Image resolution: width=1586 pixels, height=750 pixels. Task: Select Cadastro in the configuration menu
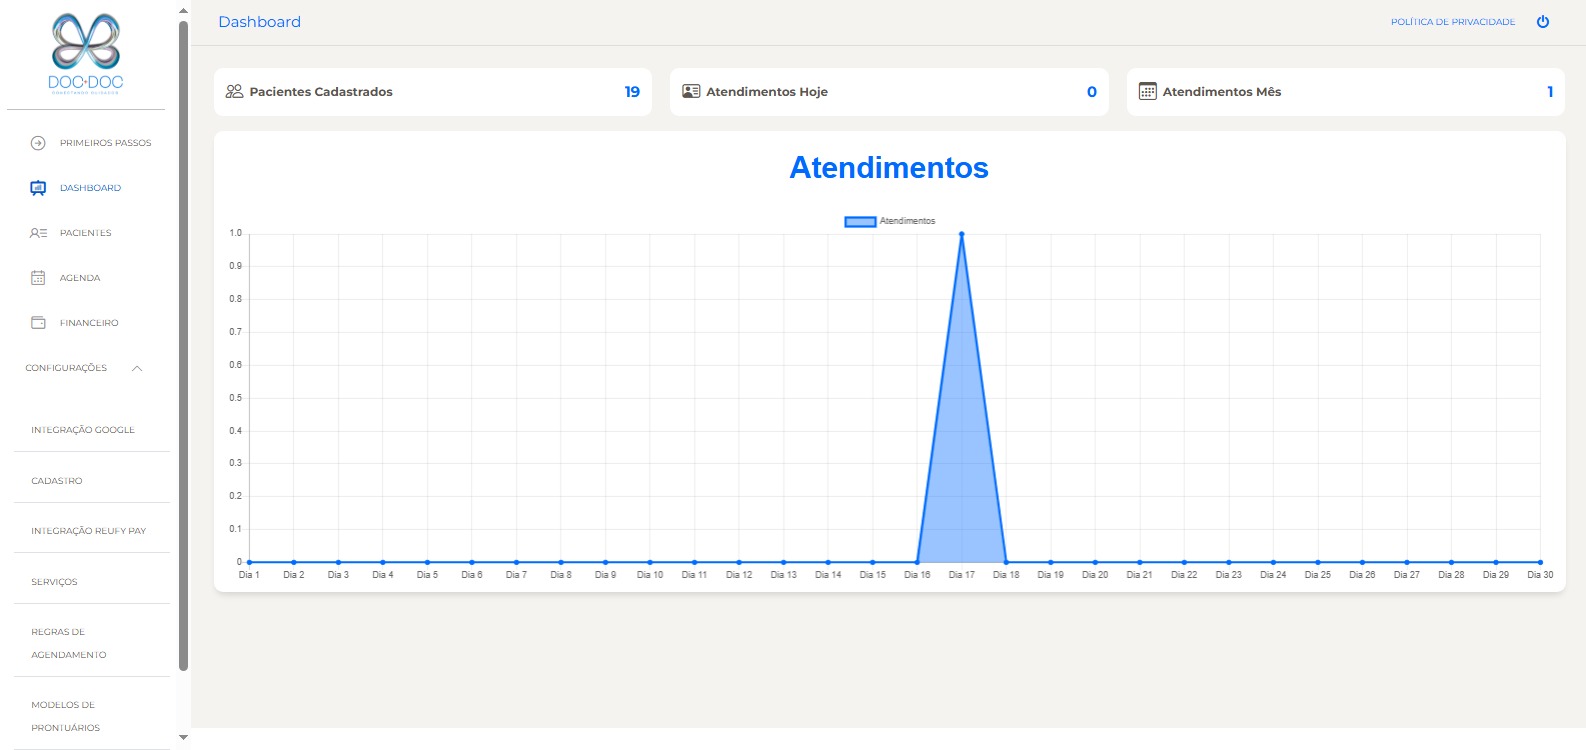[57, 481]
